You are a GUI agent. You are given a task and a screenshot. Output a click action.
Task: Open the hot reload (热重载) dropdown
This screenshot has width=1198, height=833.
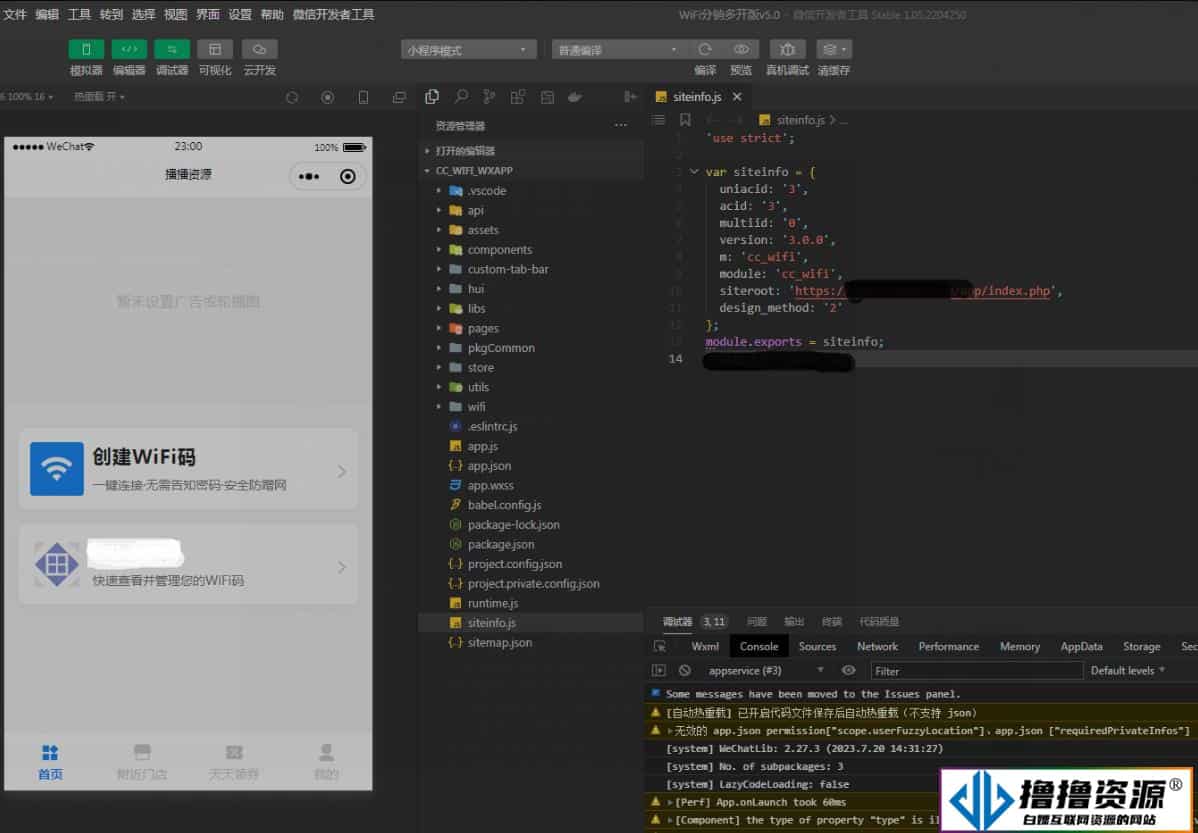tap(99, 97)
